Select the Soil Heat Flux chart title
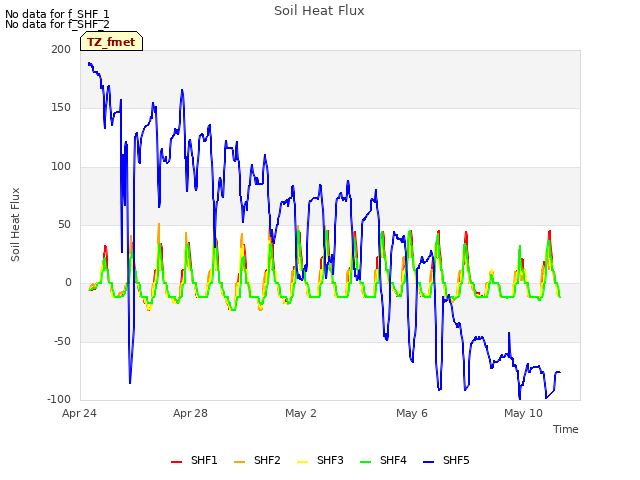This screenshot has height=480, width=640. tap(319, 11)
